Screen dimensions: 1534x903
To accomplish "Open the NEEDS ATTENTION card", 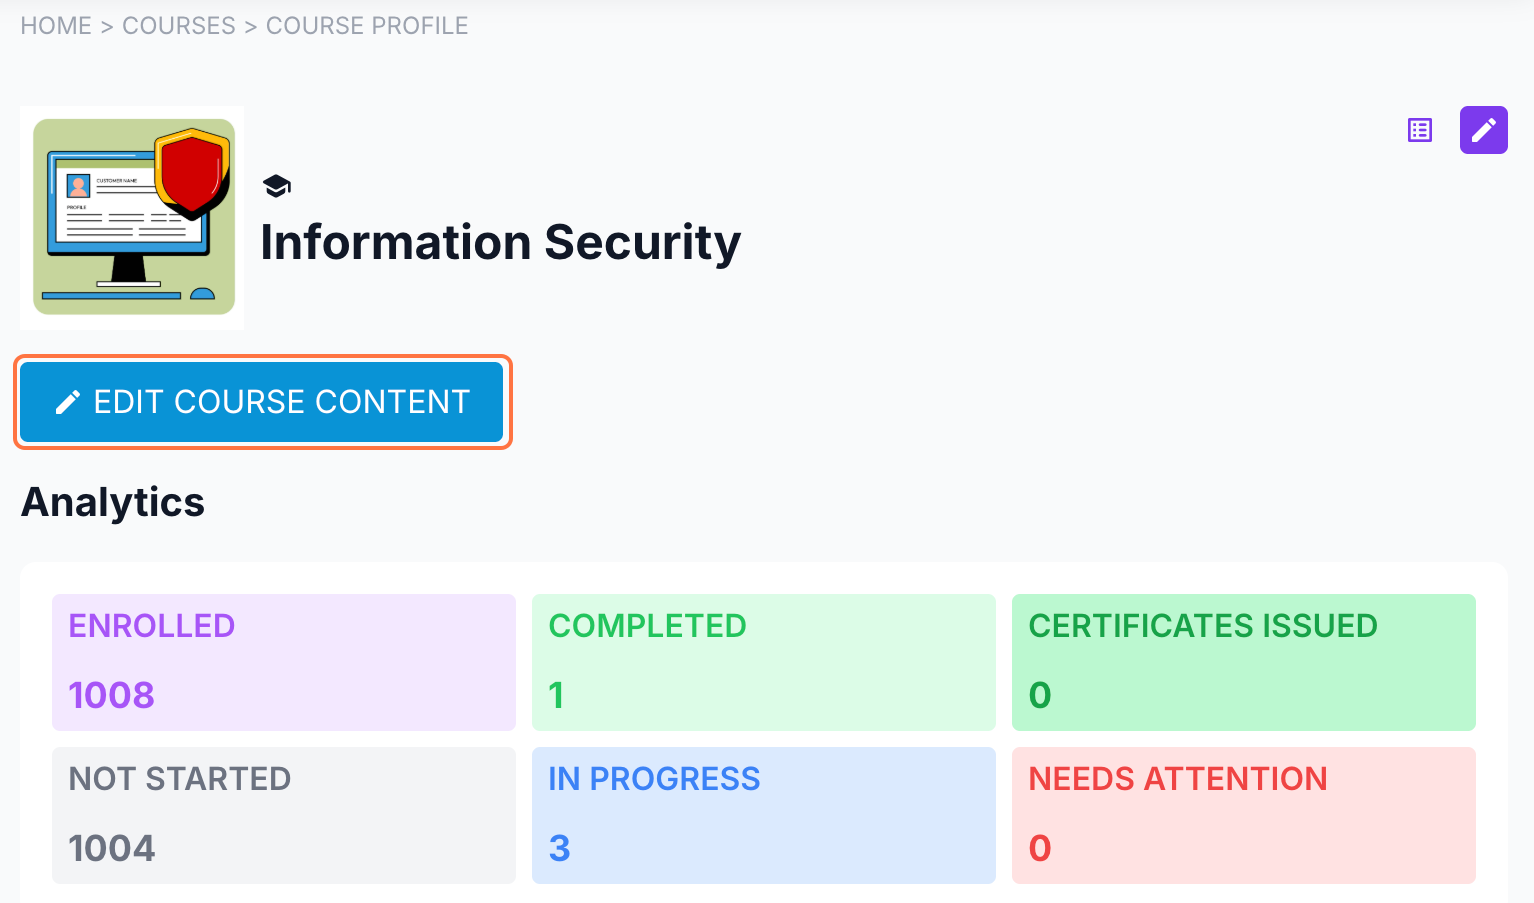I will click(x=1243, y=814).
